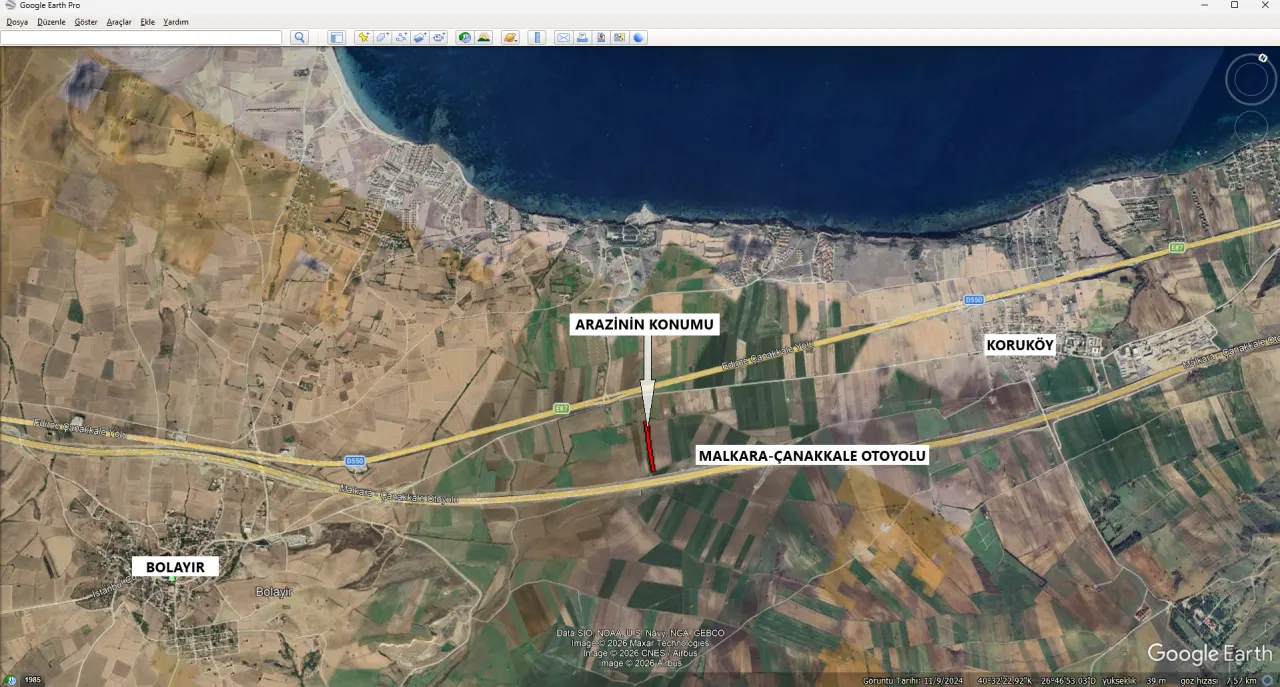The height and width of the screenshot is (687, 1280).
Task: Open the Düzenle menu
Action: [x=51, y=21]
